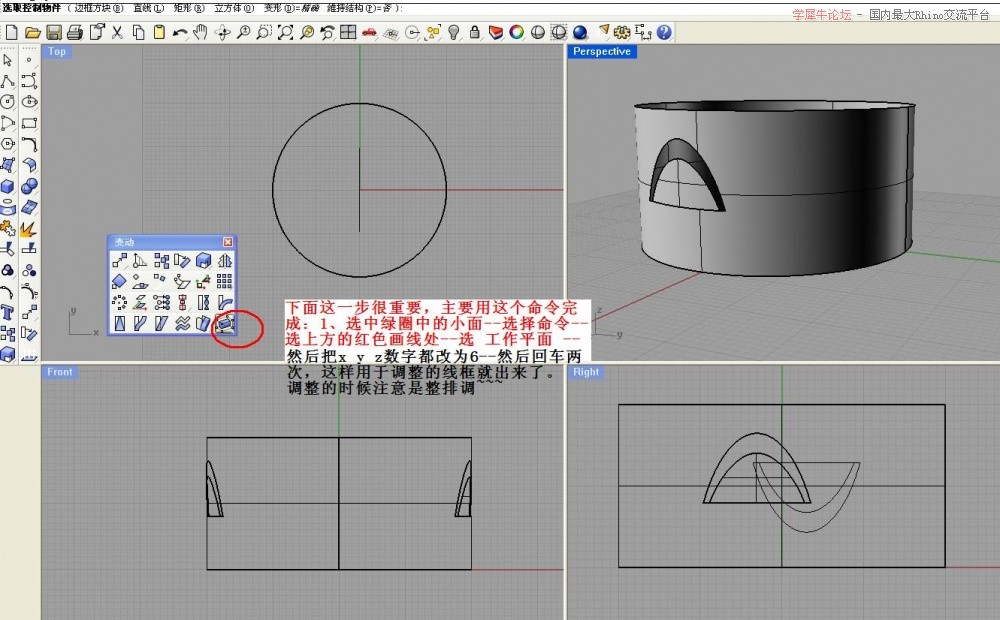Screen dimensions: 1000x620
Task: Select the Rotate view tool
Action: [x=222, y=33]
